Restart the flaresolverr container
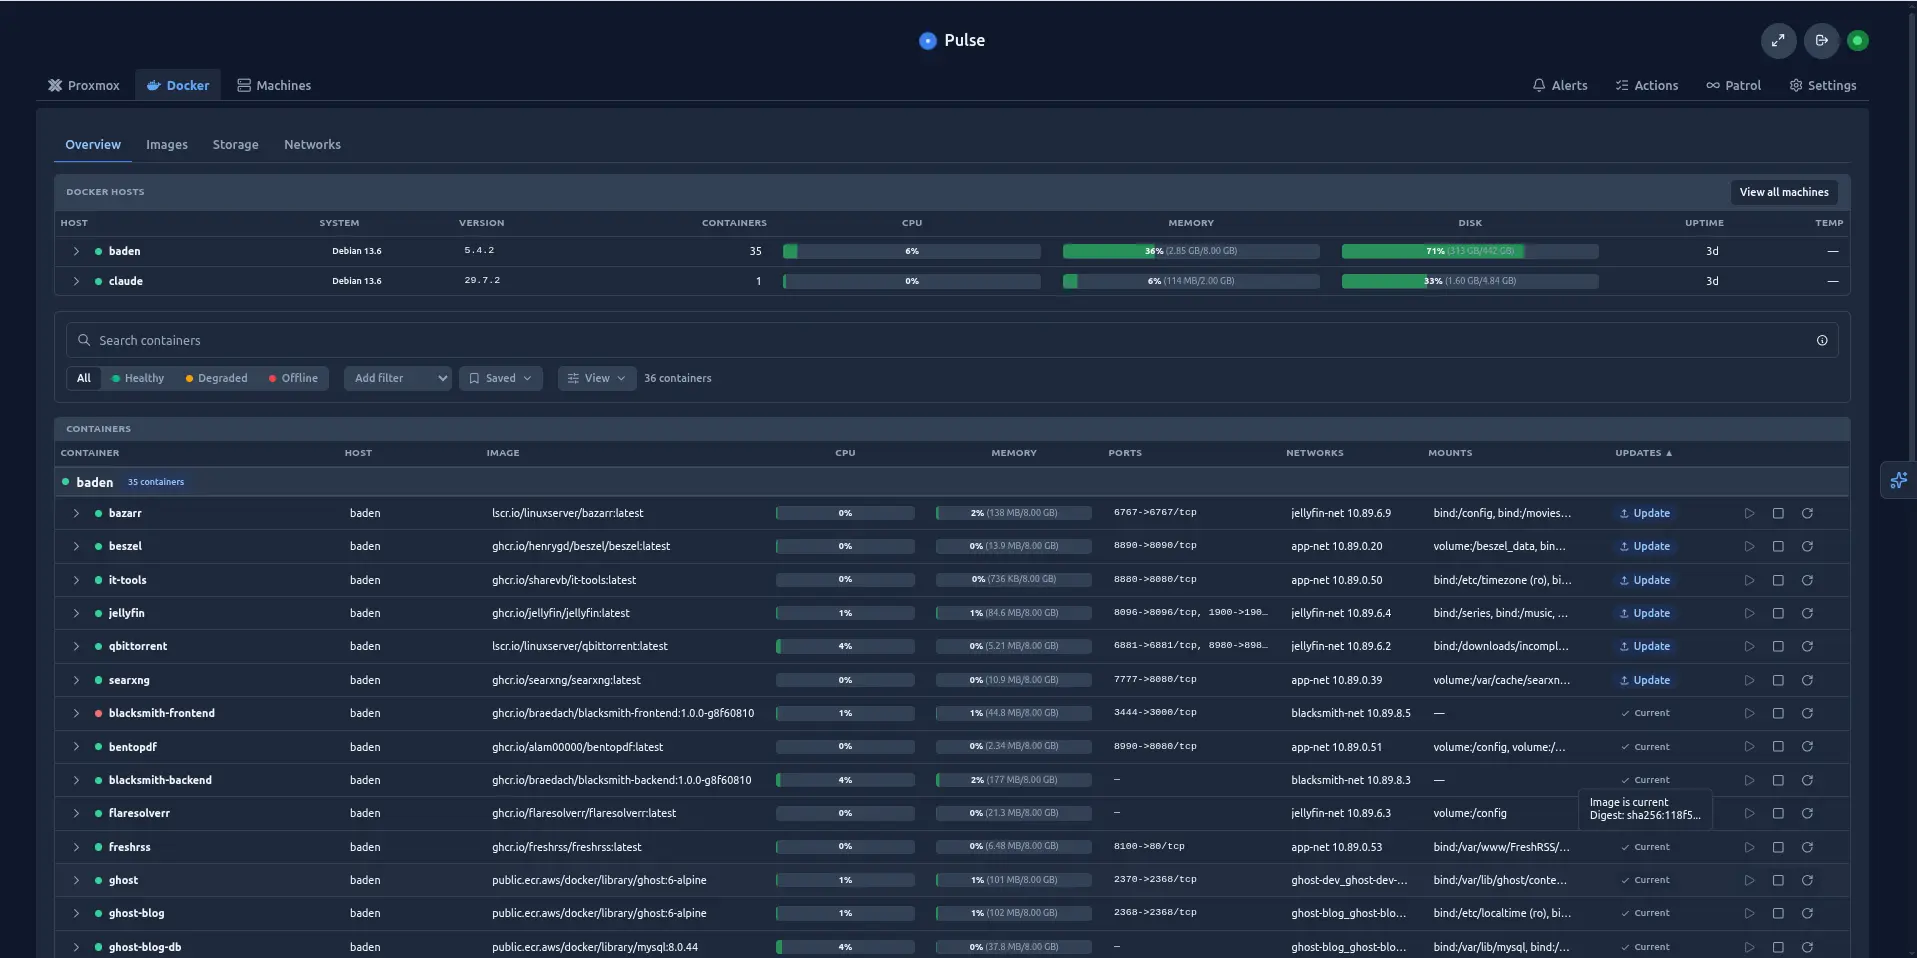This screenshot has height=958, width=1917. pyautogui.click(x=1807, y=814)
